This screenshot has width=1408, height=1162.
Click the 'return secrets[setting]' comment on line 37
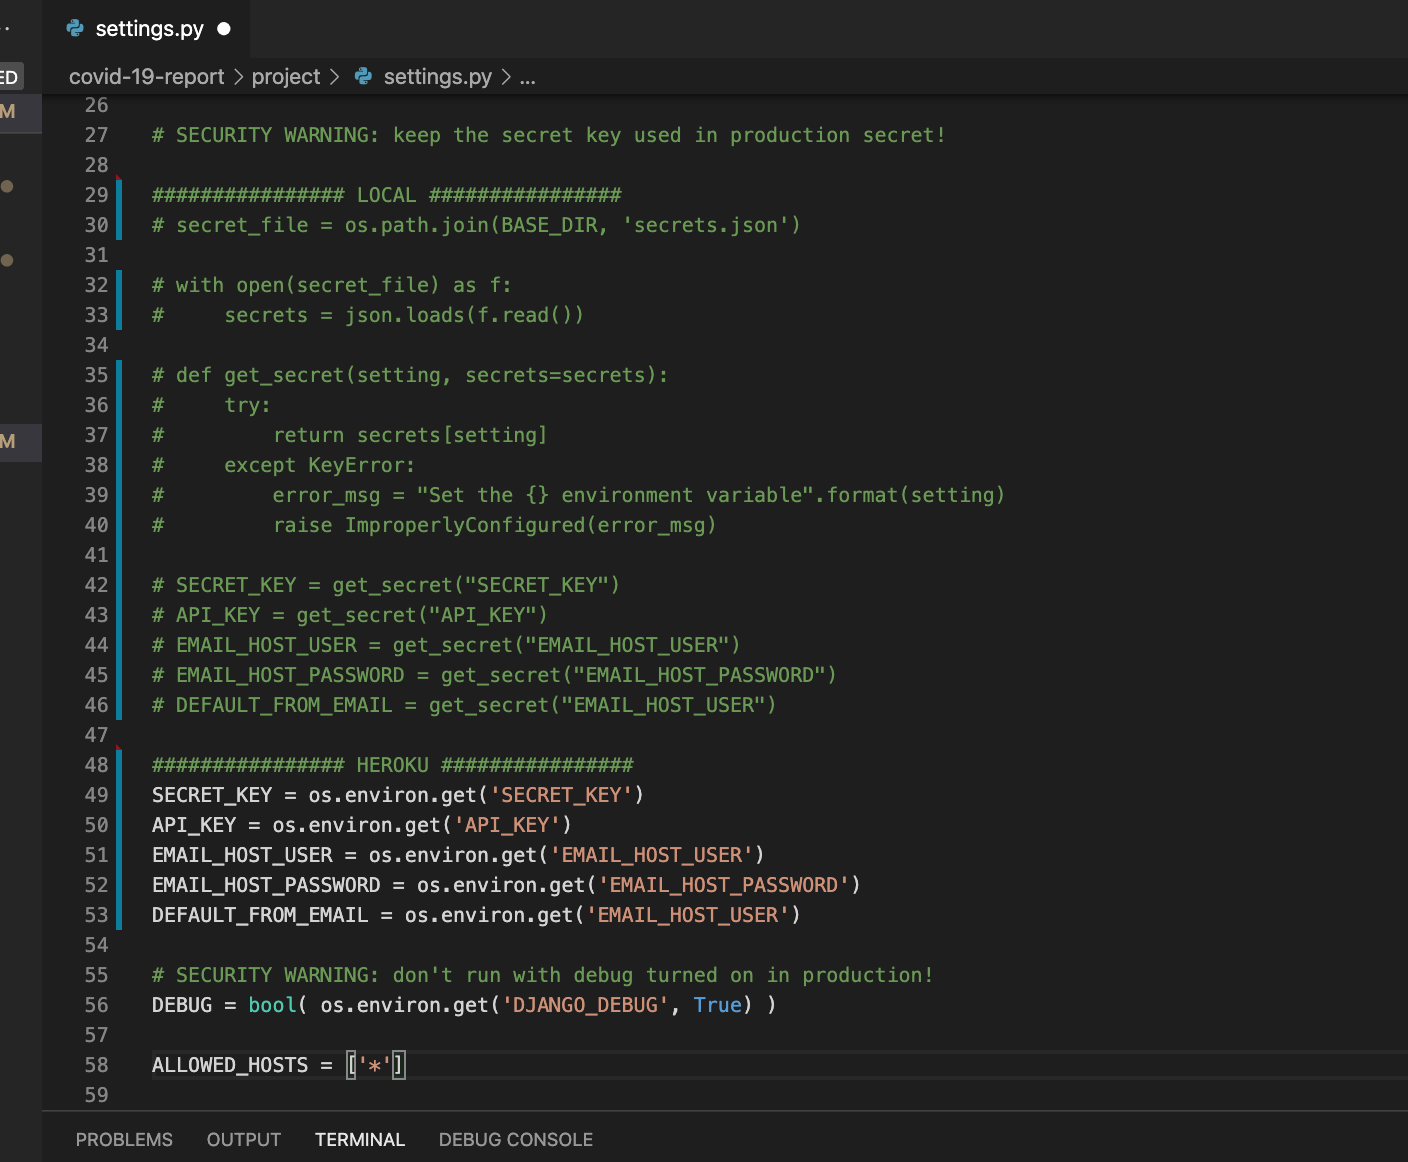click(410, 435)
